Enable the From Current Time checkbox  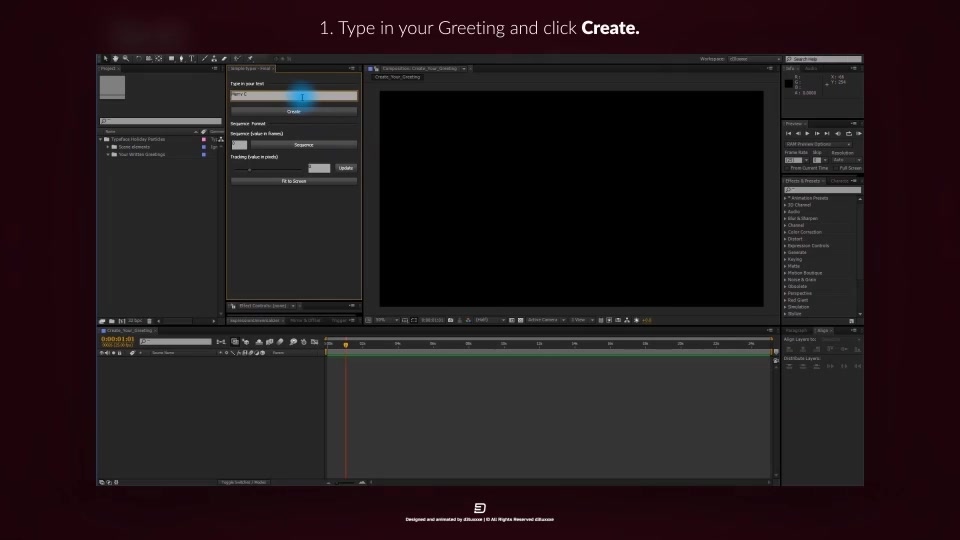click(x=787, y=168)
